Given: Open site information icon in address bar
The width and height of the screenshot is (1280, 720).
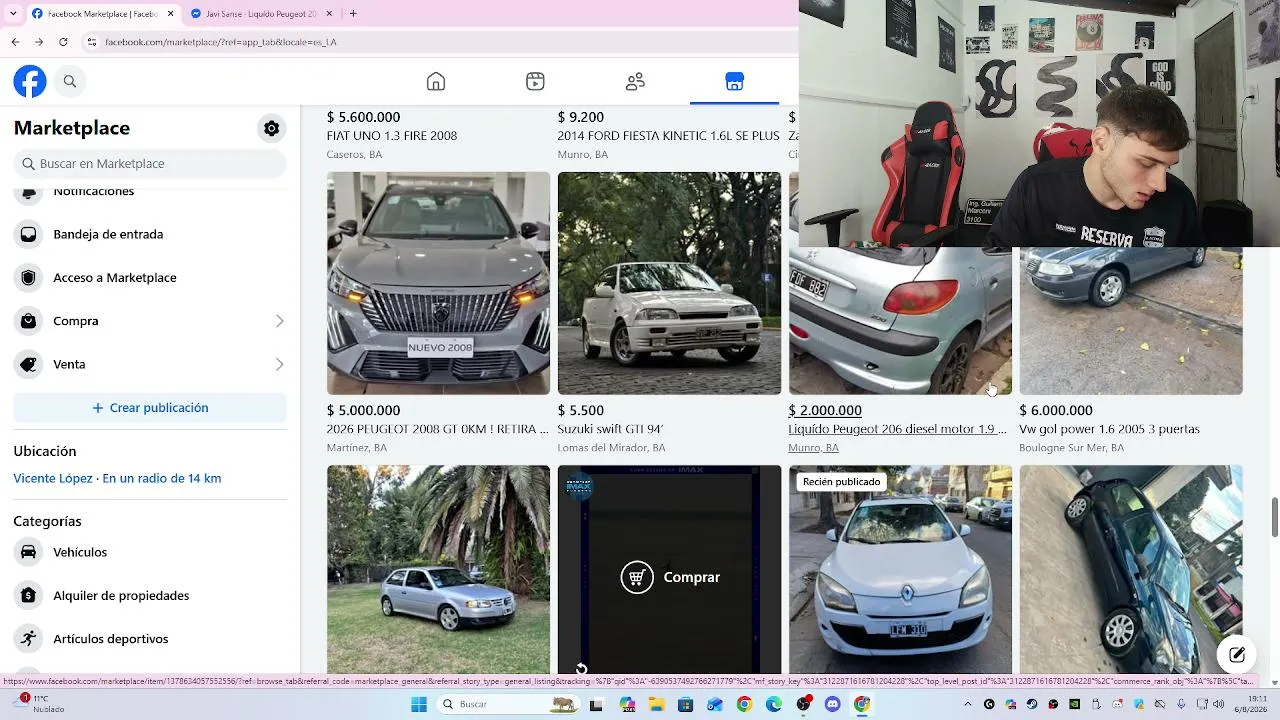Looking at the screenshot, I should click(x=91, y=42).
